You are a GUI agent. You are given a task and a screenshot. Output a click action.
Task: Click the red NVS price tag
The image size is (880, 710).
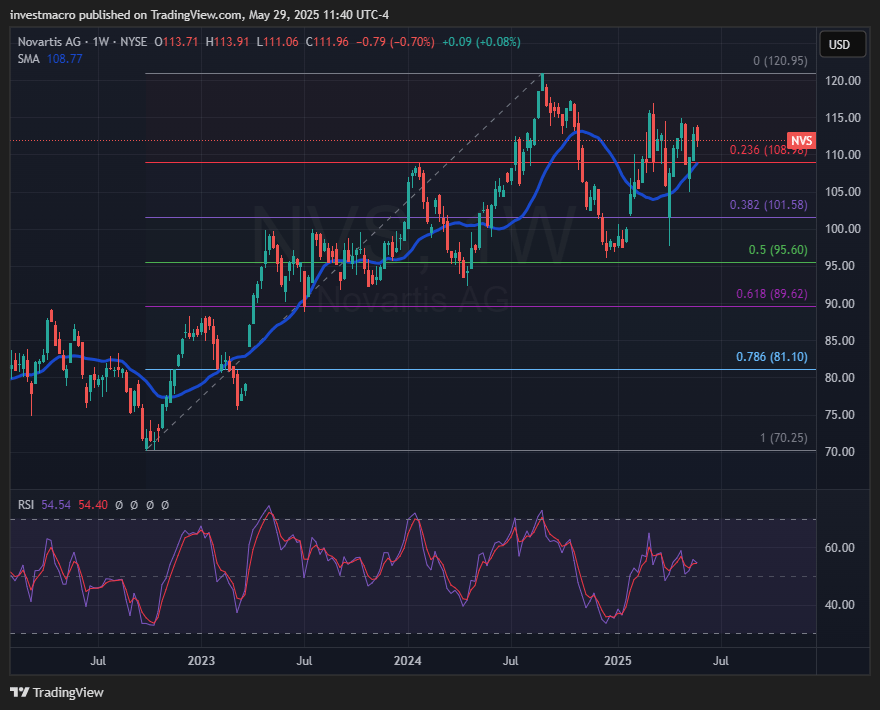coord(801,141)
